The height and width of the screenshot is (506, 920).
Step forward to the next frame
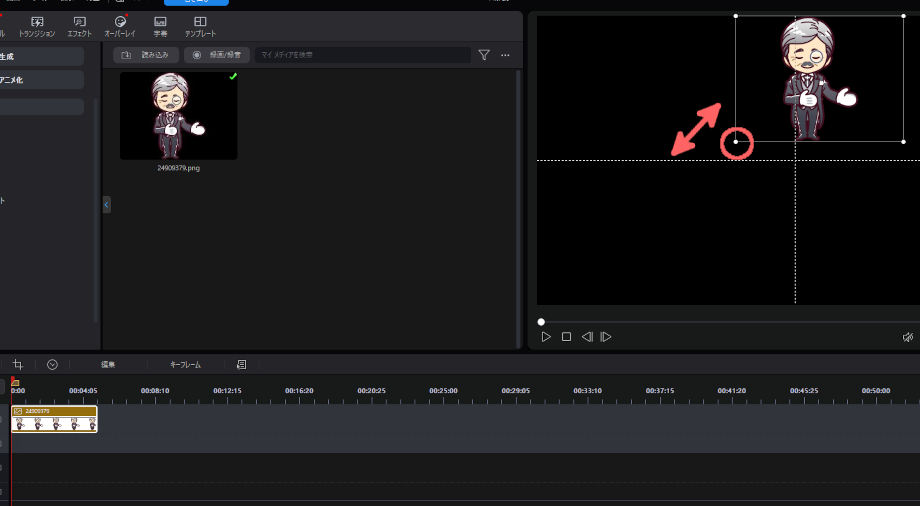605,337
